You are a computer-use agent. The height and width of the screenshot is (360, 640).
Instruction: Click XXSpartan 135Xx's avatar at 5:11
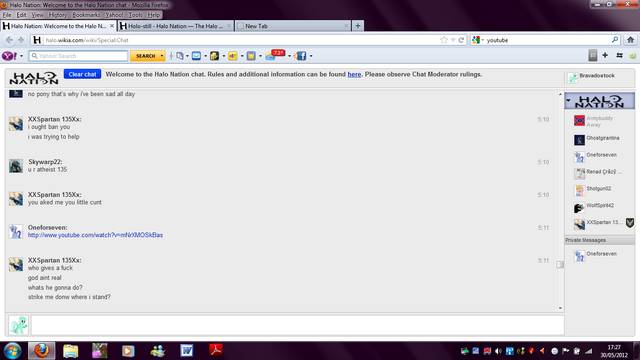tap(16, 264)
